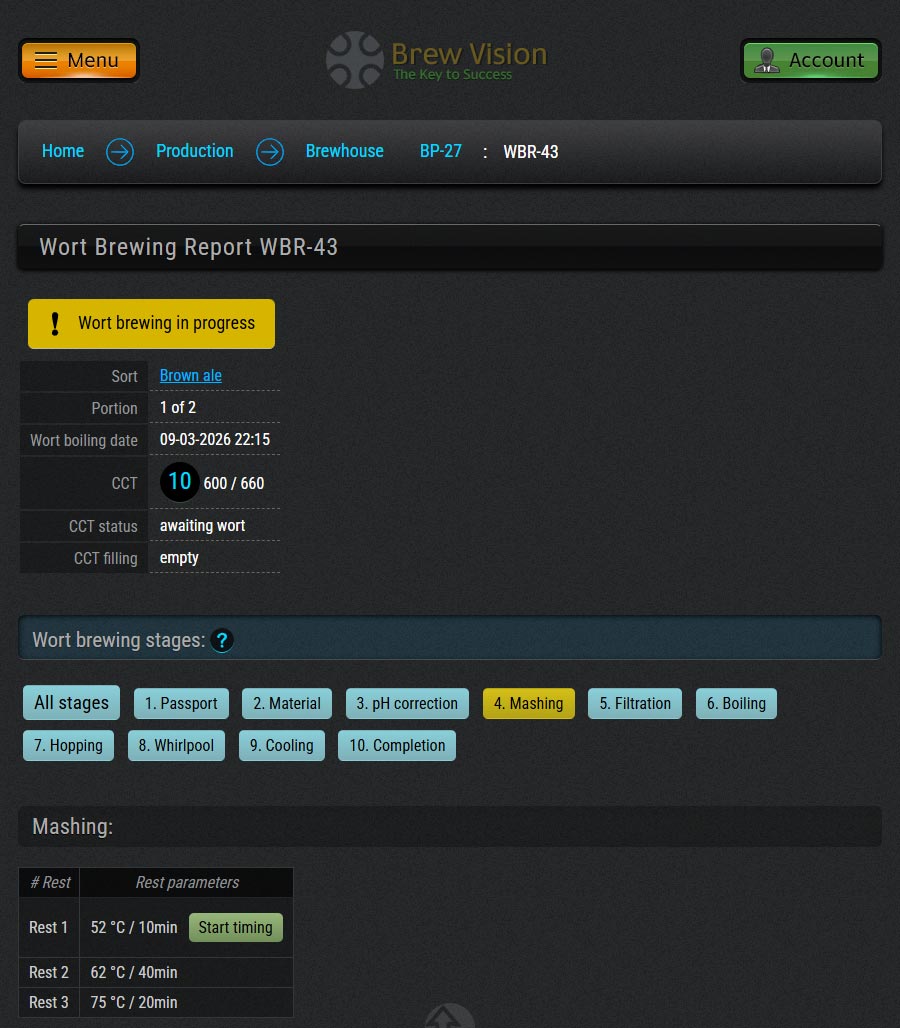Click the CCT number 10 circle
Viewport: 900px width, 1028px height.
tap(180, 482)
